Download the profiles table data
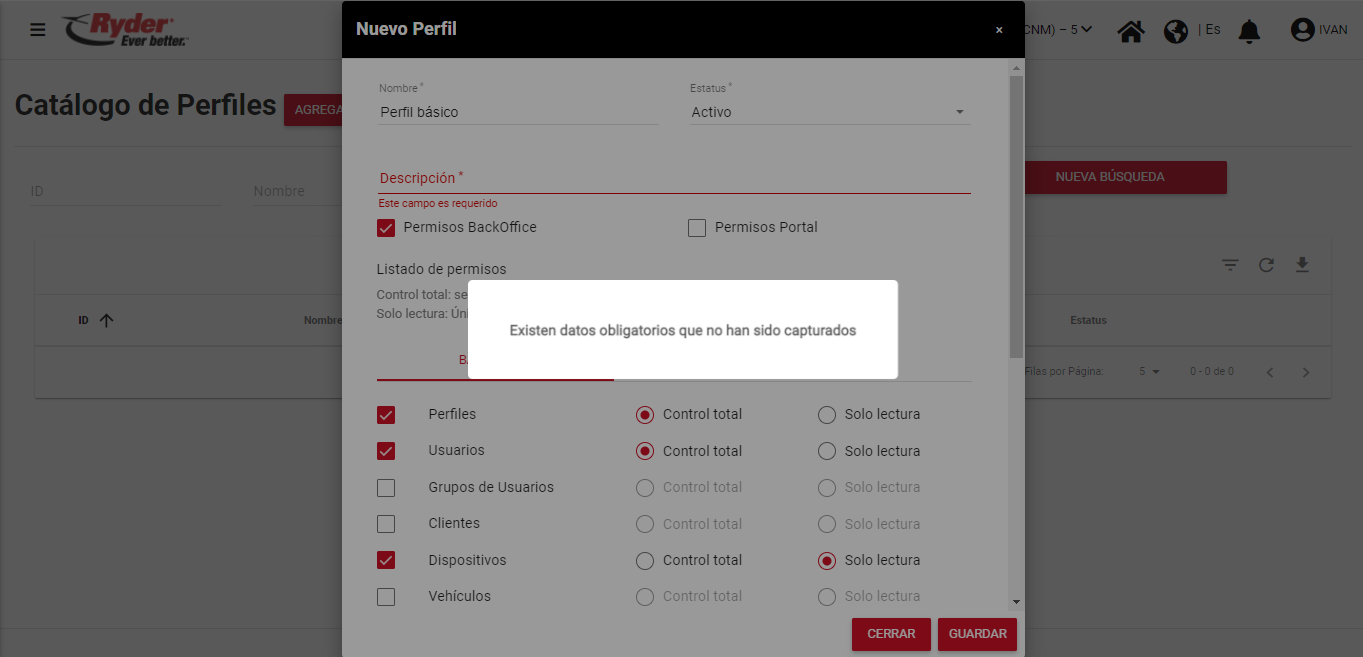This screenshot has height=657, width=1363. coord(1302,265)
